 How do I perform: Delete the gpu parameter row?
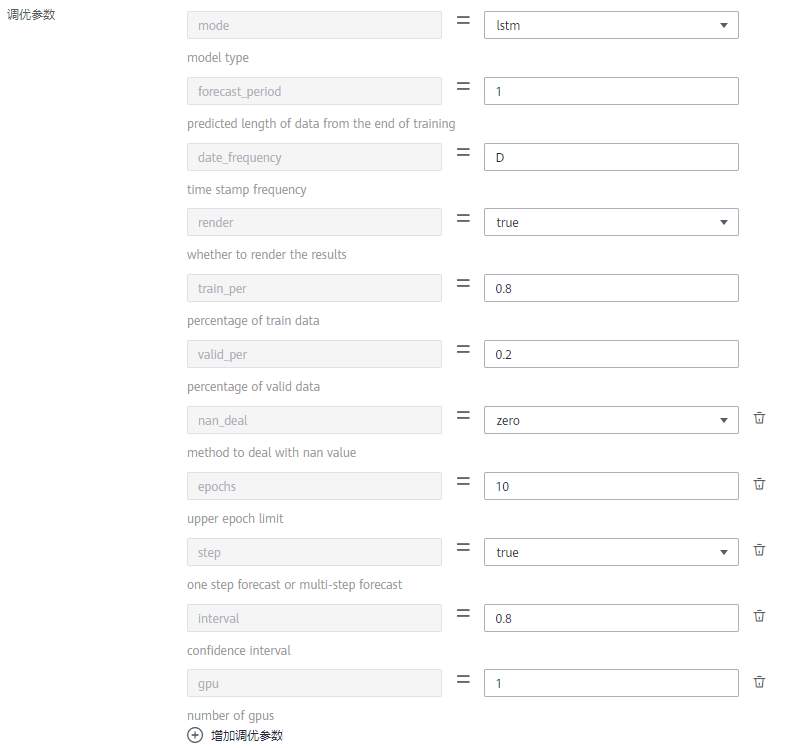[x=759, y=683]
